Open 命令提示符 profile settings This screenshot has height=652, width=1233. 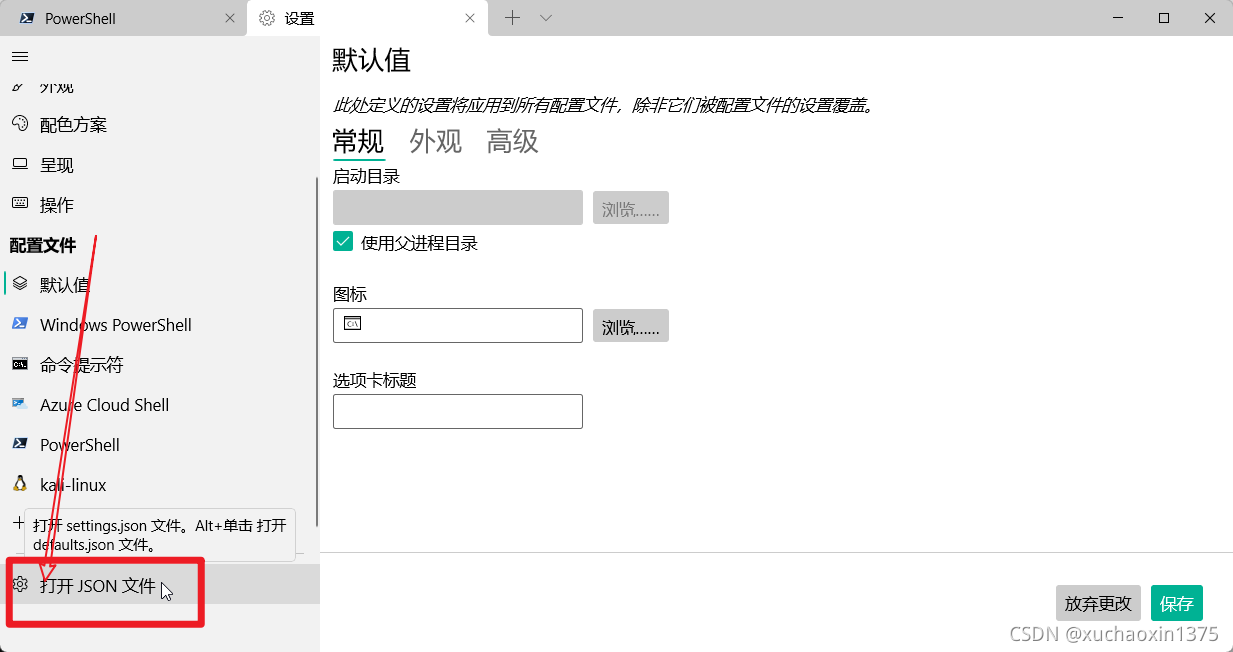point(160,364)
